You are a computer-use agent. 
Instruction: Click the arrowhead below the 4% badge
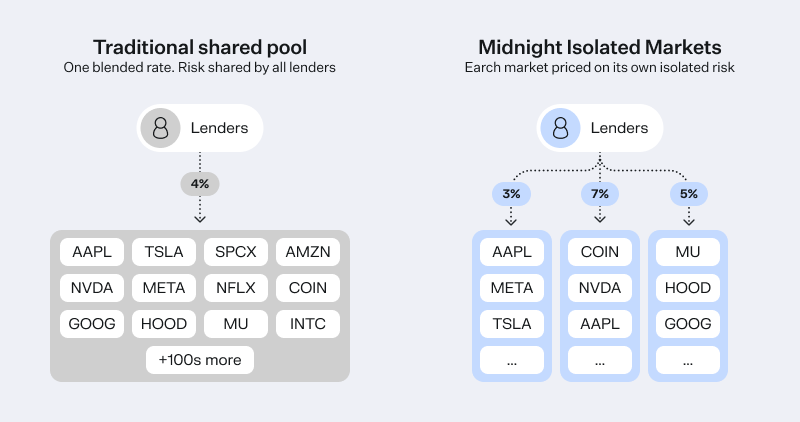(x=200, y=219)
